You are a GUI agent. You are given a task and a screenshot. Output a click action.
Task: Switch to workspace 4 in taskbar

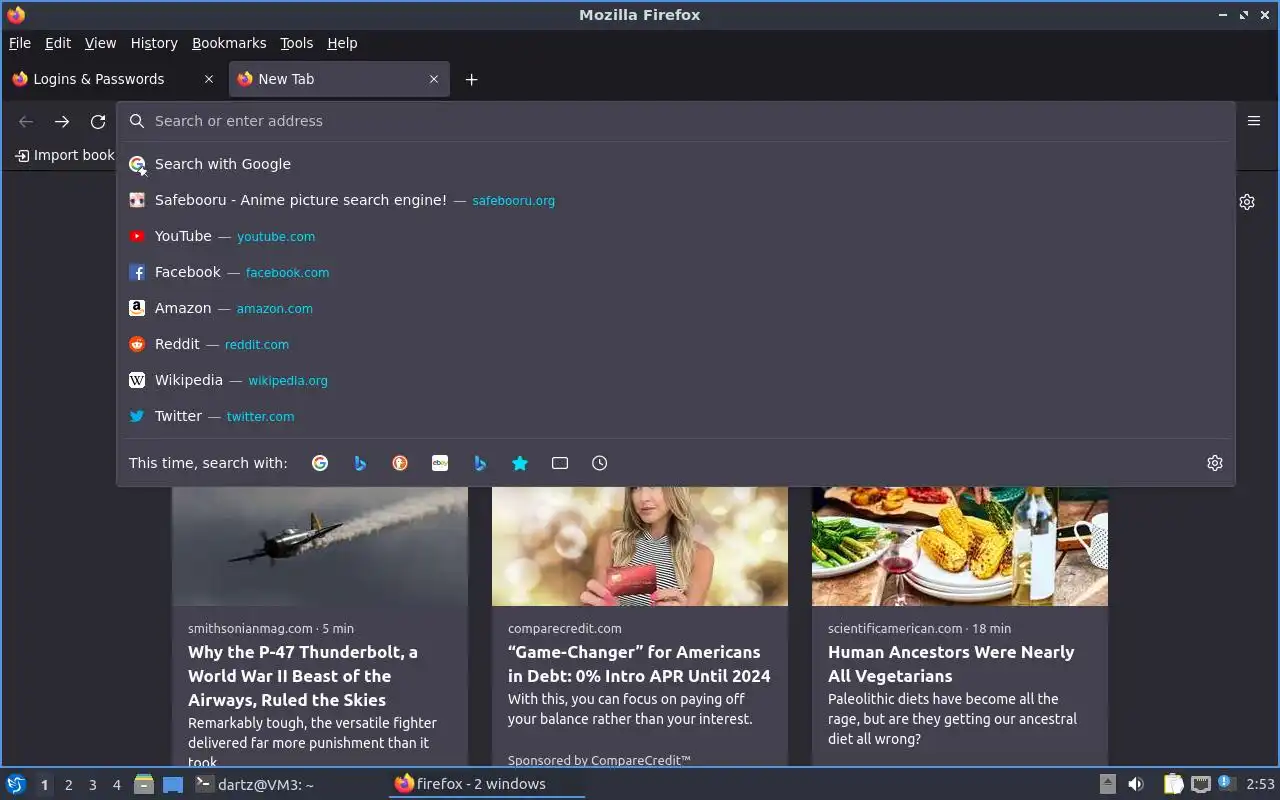coord(117,785)
